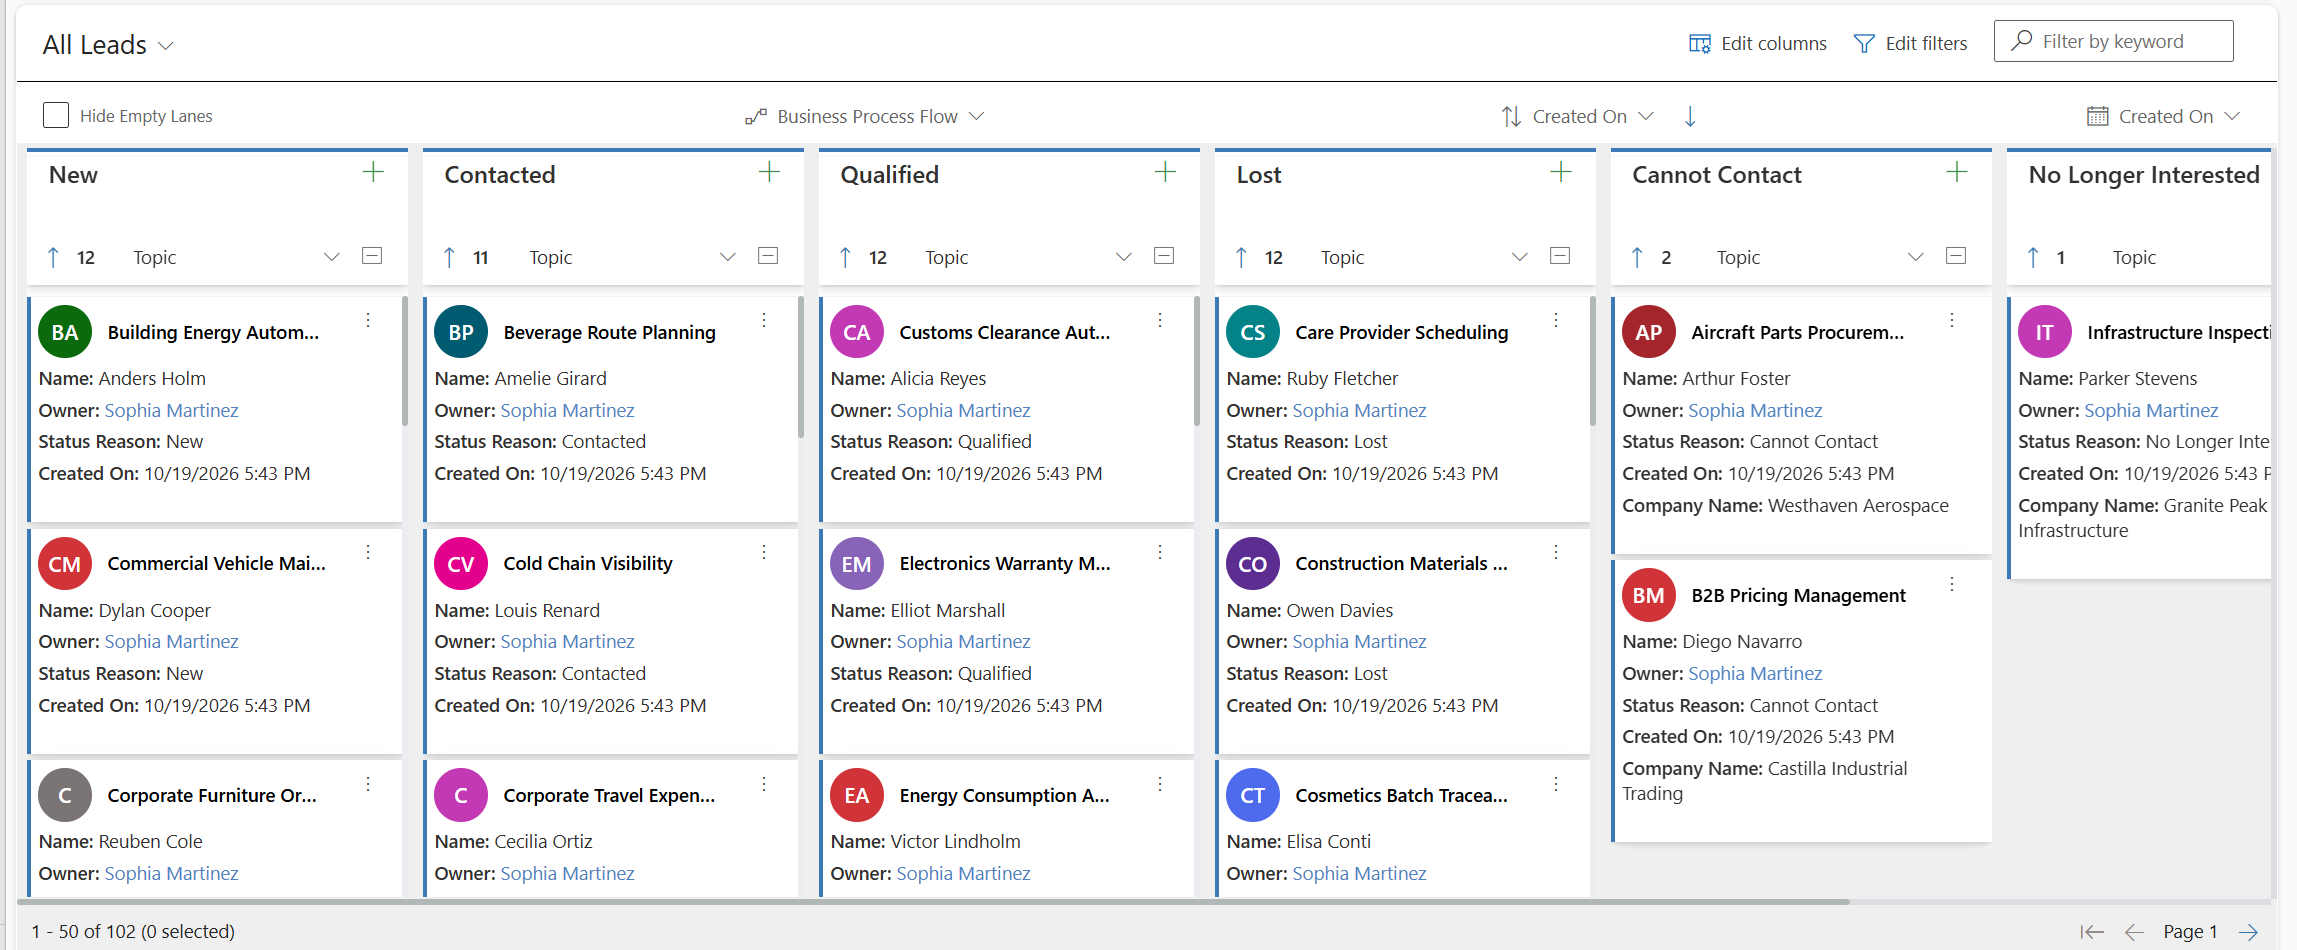The image size is (2297, 950).
Task: Click the CM avatar on Commercial Vehicle card
Action: click(x=65, y=564)
